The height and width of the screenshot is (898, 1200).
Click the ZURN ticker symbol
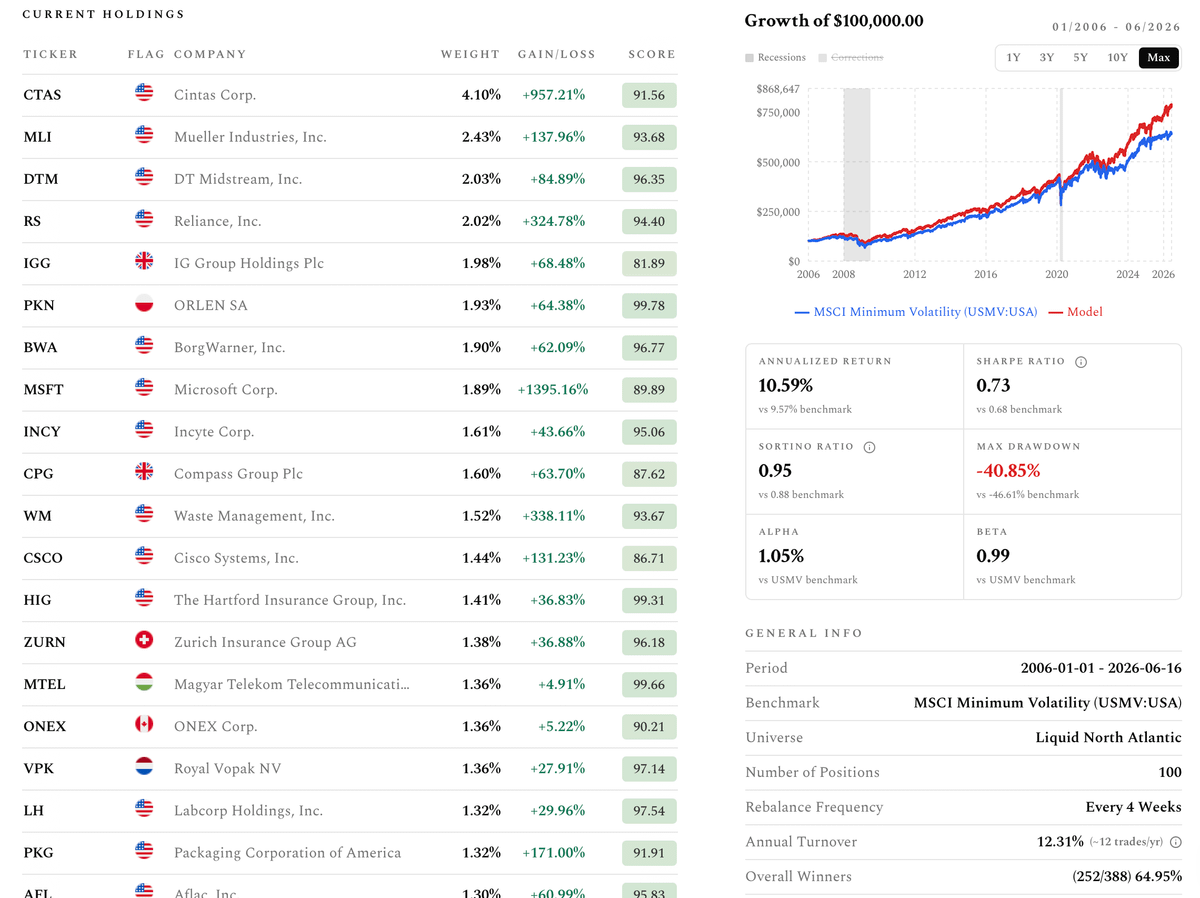(45, 642)
